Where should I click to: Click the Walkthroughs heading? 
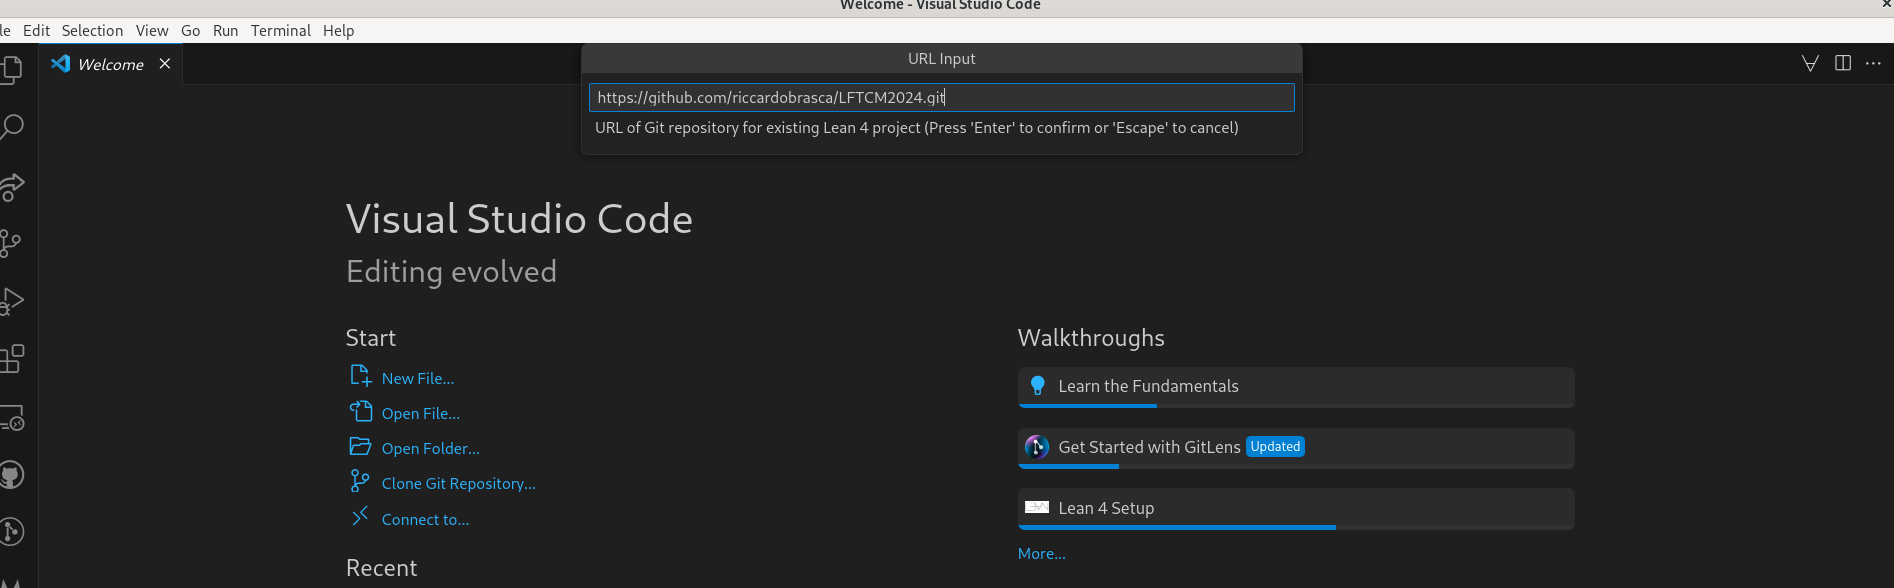1091,338
